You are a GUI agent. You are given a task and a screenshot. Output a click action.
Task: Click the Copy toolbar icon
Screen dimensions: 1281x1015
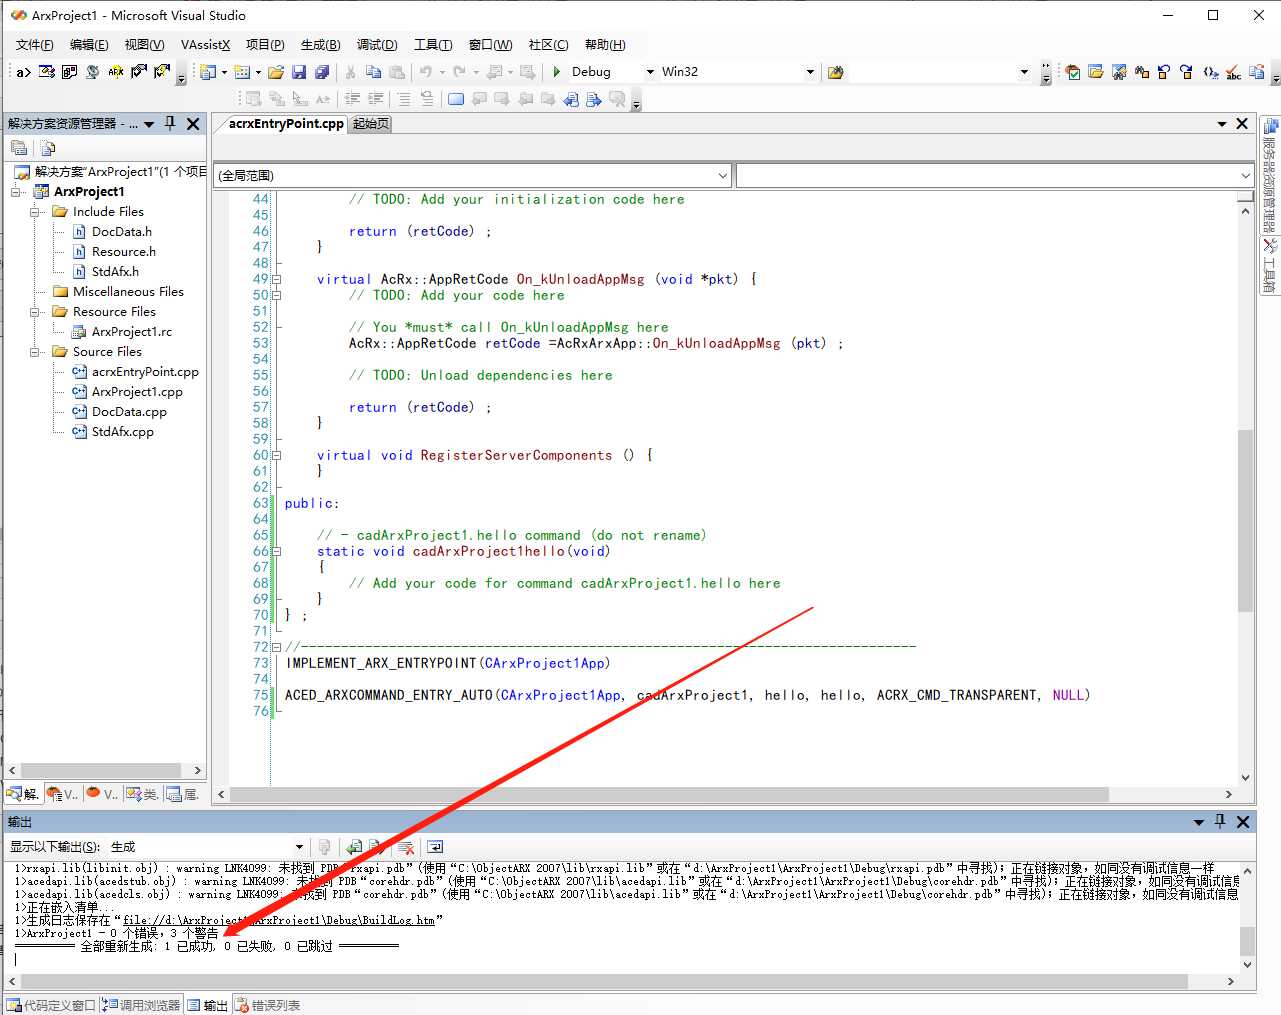click(373, 72)
